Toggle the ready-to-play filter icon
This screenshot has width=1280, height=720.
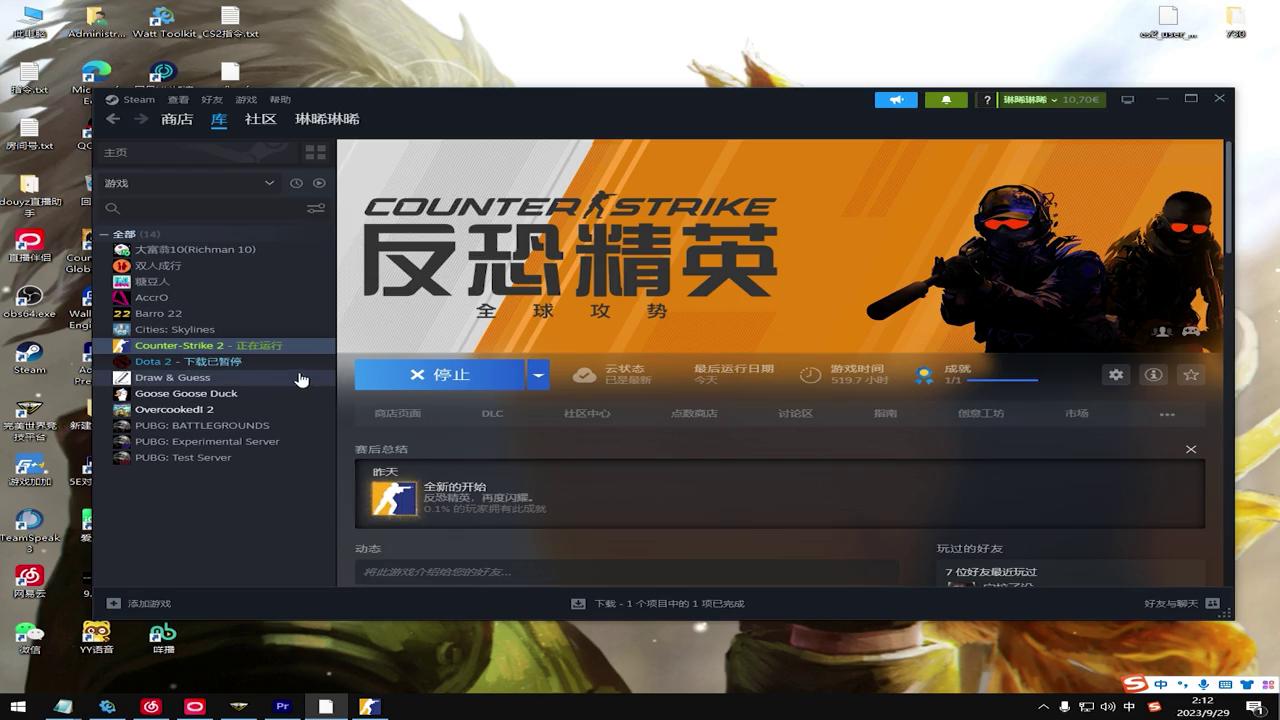coord(320,183)
